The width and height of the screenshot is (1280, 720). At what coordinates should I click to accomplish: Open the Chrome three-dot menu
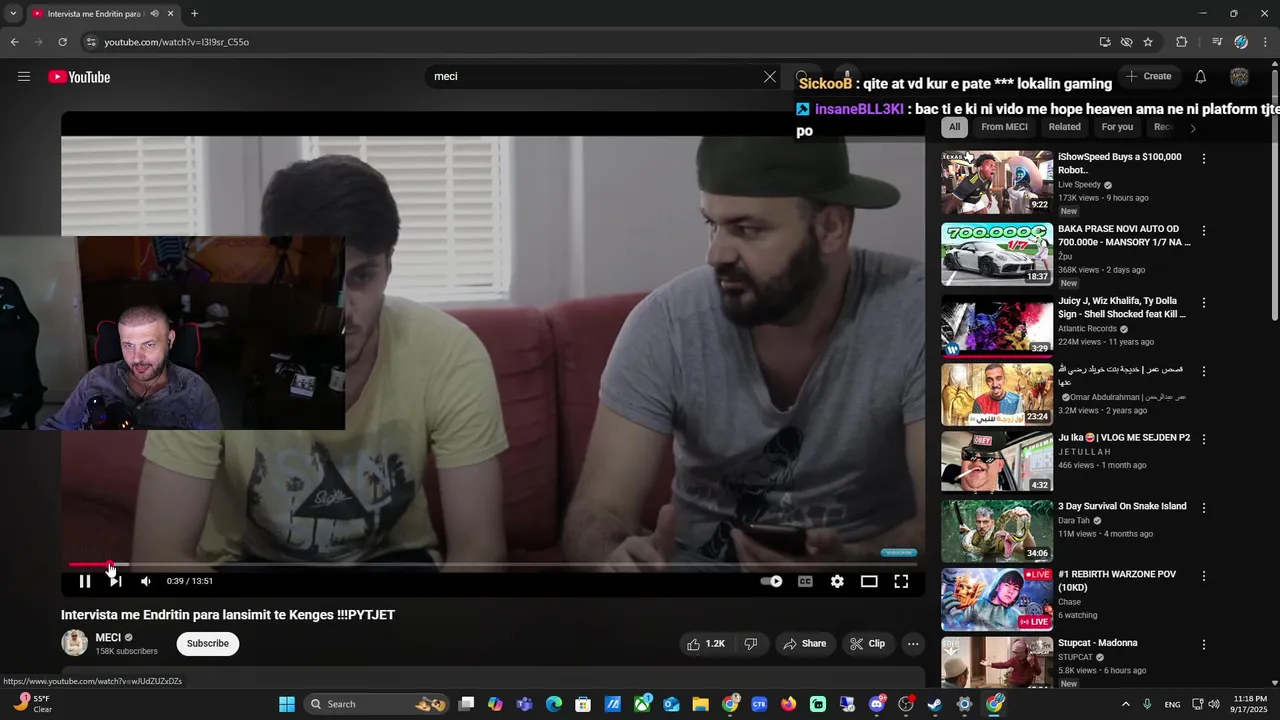click(1267, 42)
